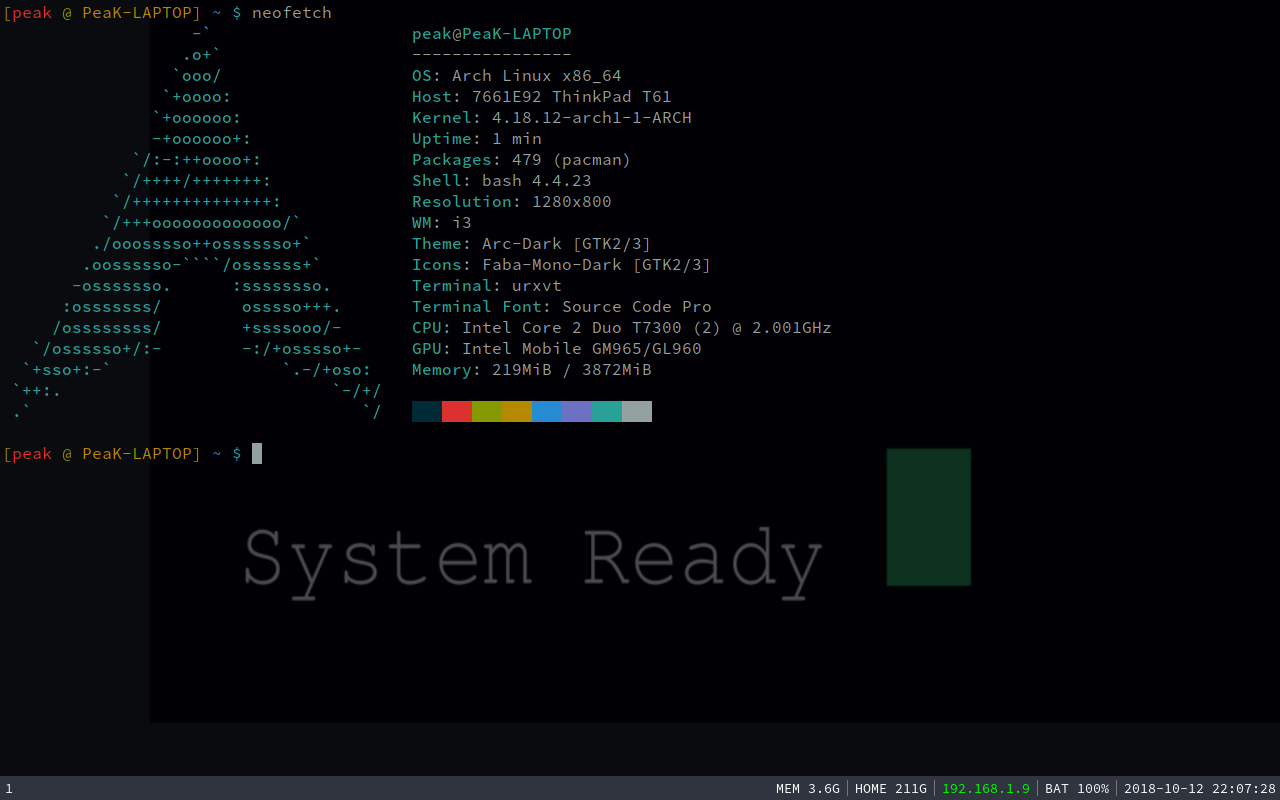Click the blue color block in neofetch
This screenshot has width=1280, height=800.
(547, 411)
